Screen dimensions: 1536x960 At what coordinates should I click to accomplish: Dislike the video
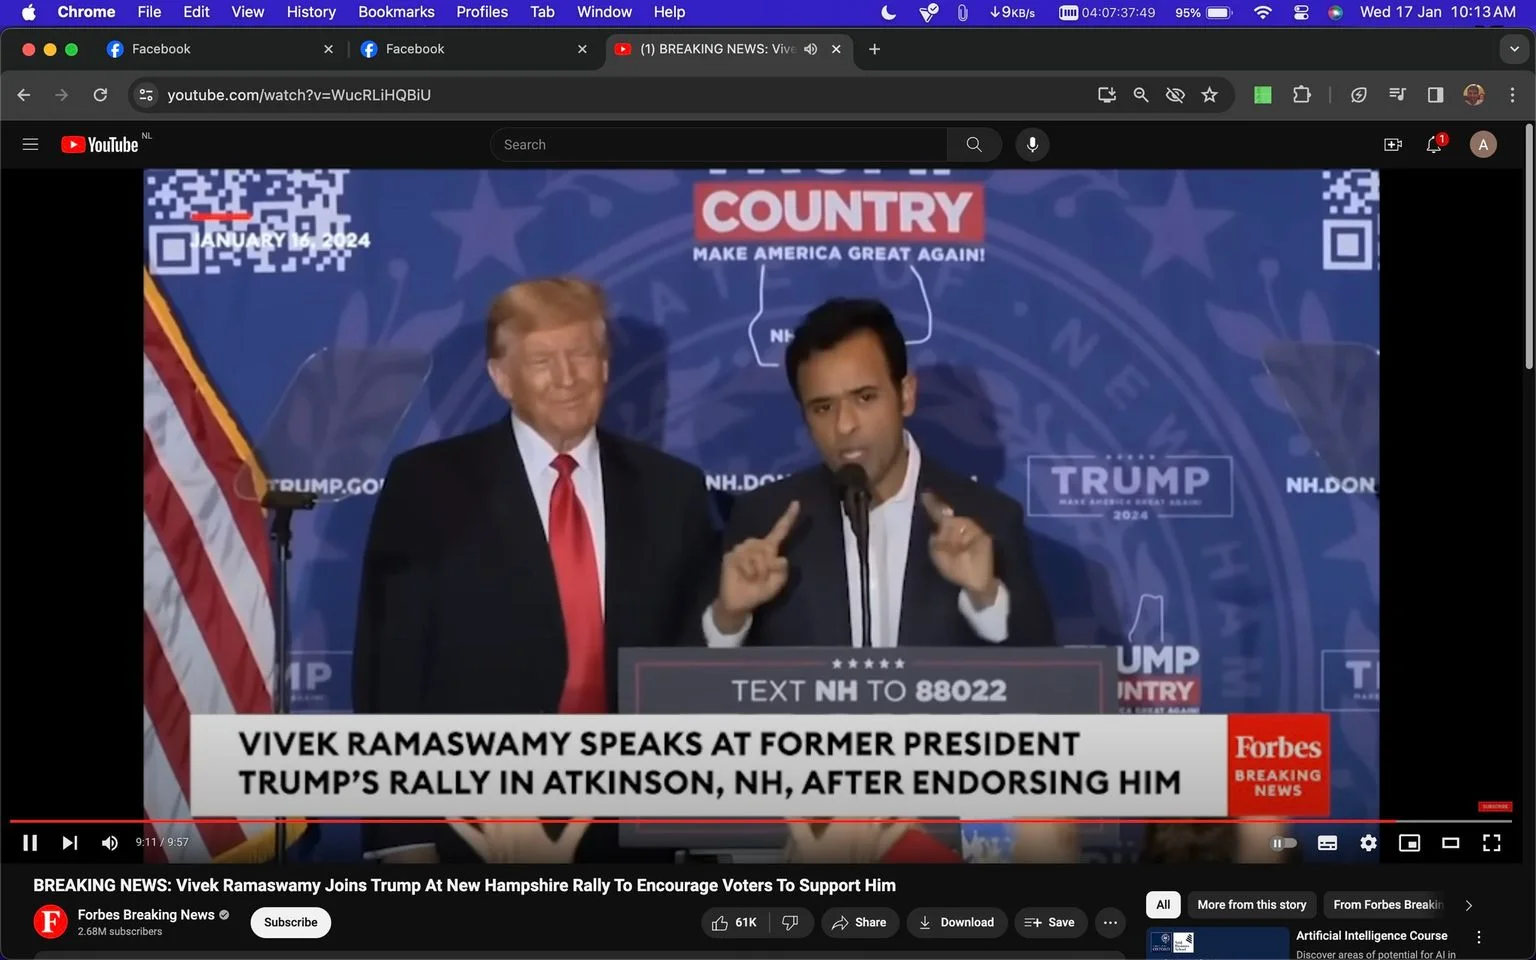790,922
